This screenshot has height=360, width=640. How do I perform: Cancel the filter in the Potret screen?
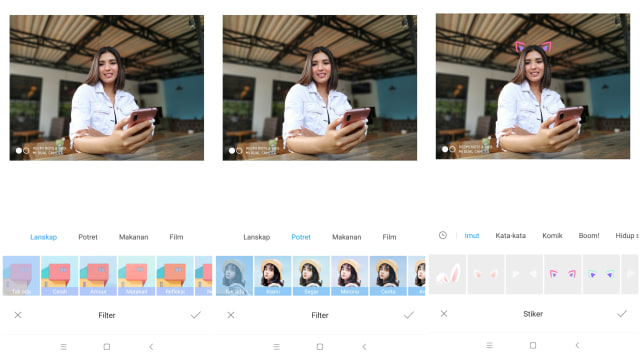tap(231, 315)
